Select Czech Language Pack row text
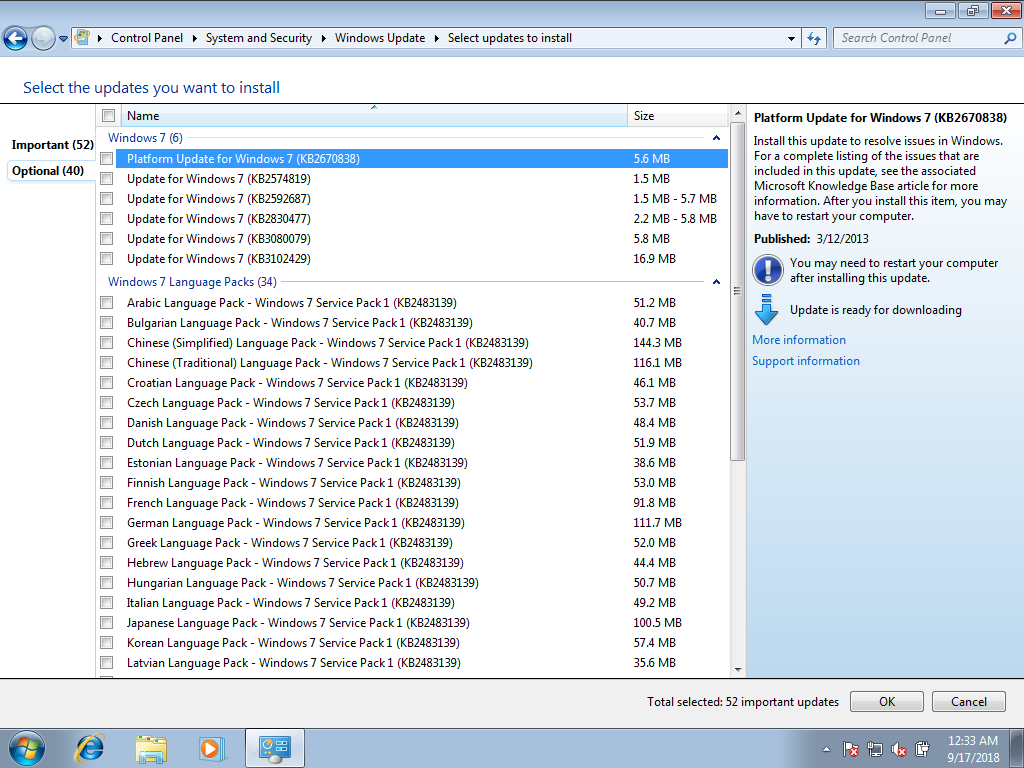Screen dimensions: 1024x768 pos(291,403)
